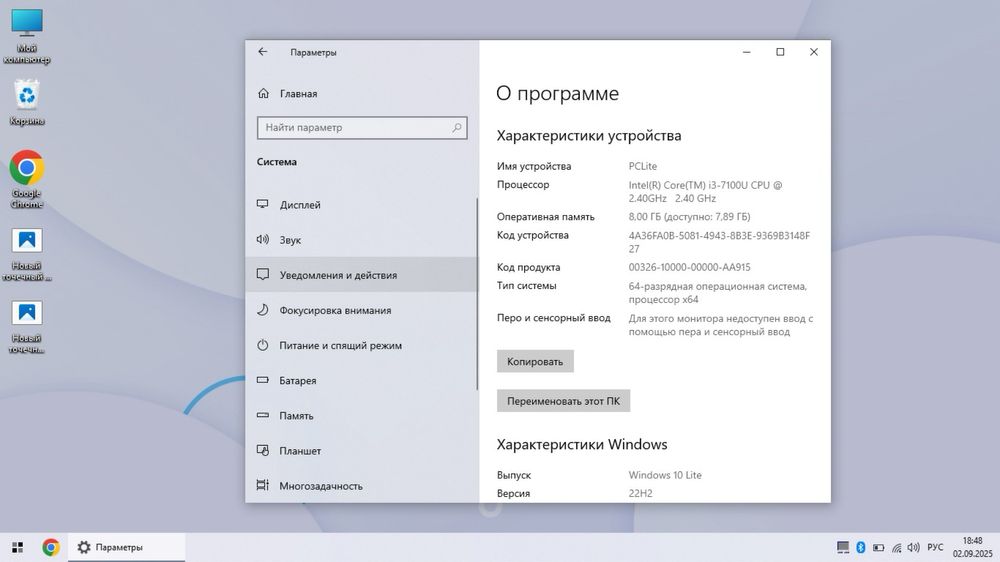The image size is (1000, 562).
Task: Click the processor value Intel Core i3-7100U
Action: (705, 191)
